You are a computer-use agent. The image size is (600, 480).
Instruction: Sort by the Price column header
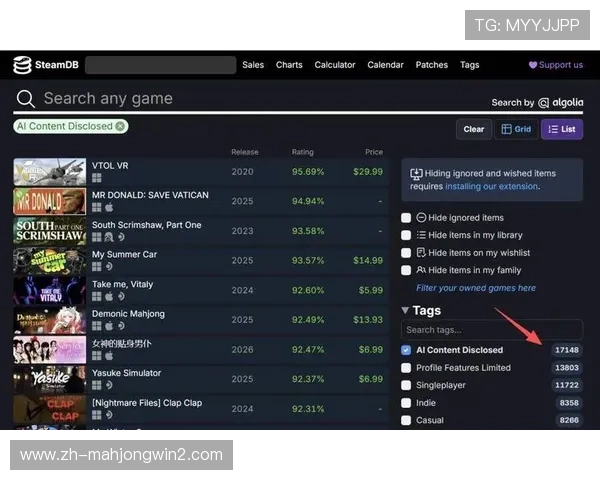(x=373, y=152)
